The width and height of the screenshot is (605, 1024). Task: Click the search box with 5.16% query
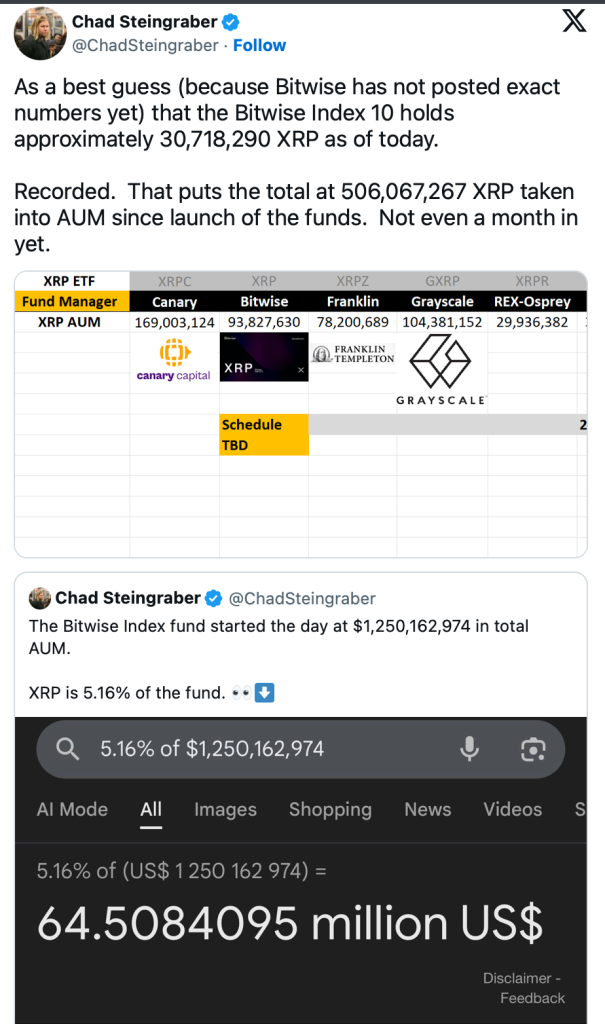click(260, 748)
